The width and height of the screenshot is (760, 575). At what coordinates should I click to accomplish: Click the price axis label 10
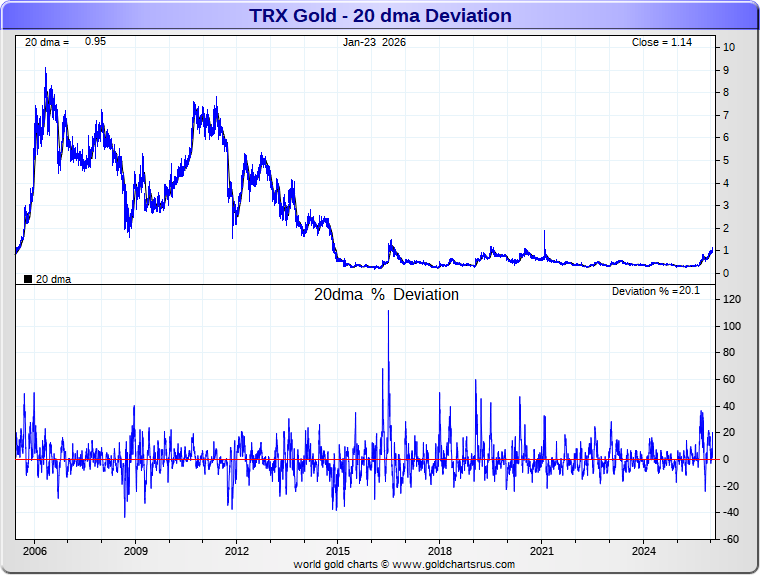click(x=729, y=47)
